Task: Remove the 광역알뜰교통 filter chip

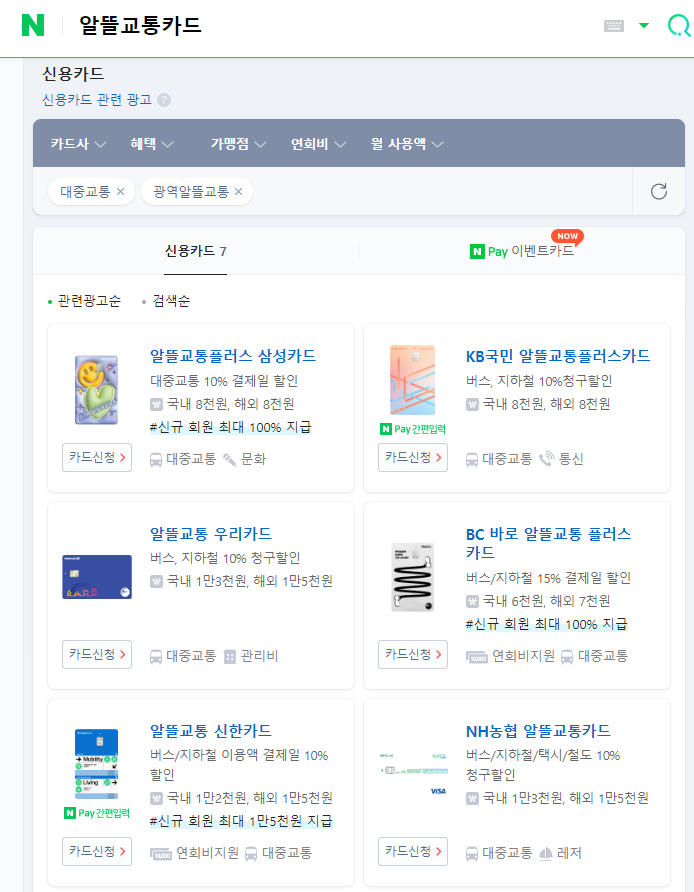Action: click(238, 192)
